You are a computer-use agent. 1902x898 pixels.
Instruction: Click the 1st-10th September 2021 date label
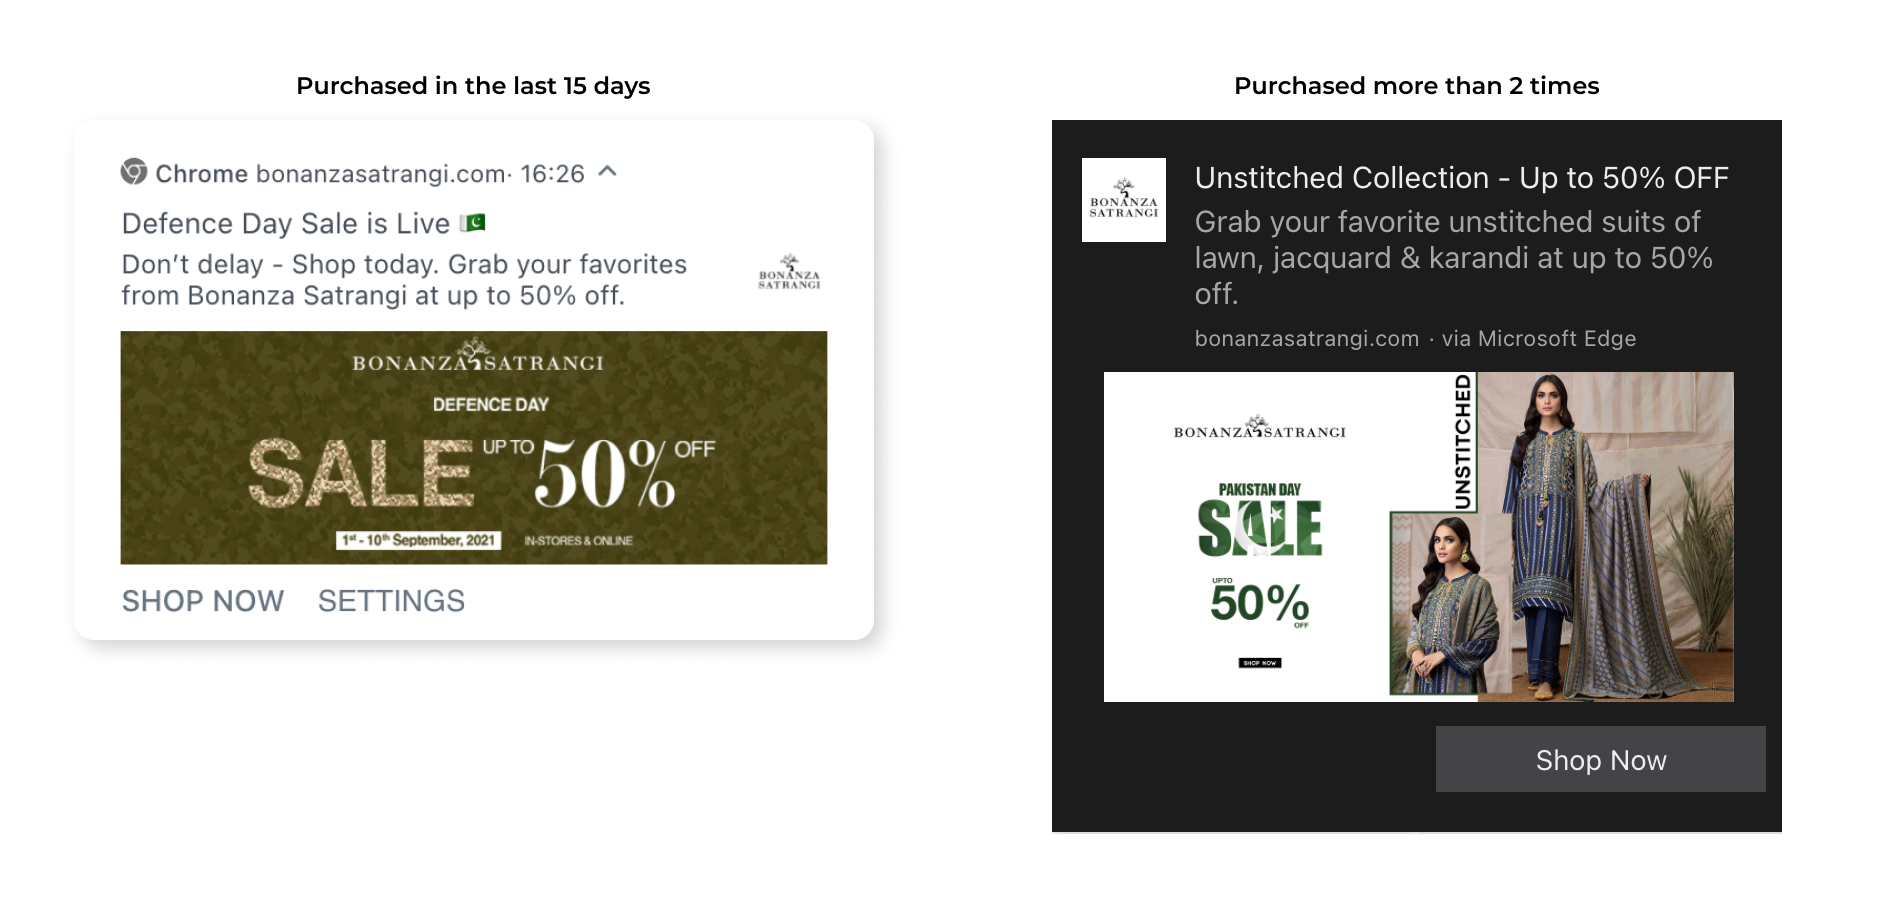(418, 541)
